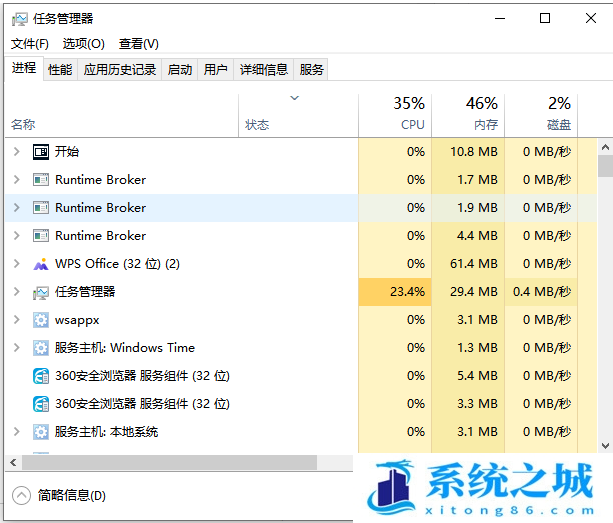Select the 服务主机: Windows Time name
Viewport: 613px width, 523px height.
(x=125, y=348)
